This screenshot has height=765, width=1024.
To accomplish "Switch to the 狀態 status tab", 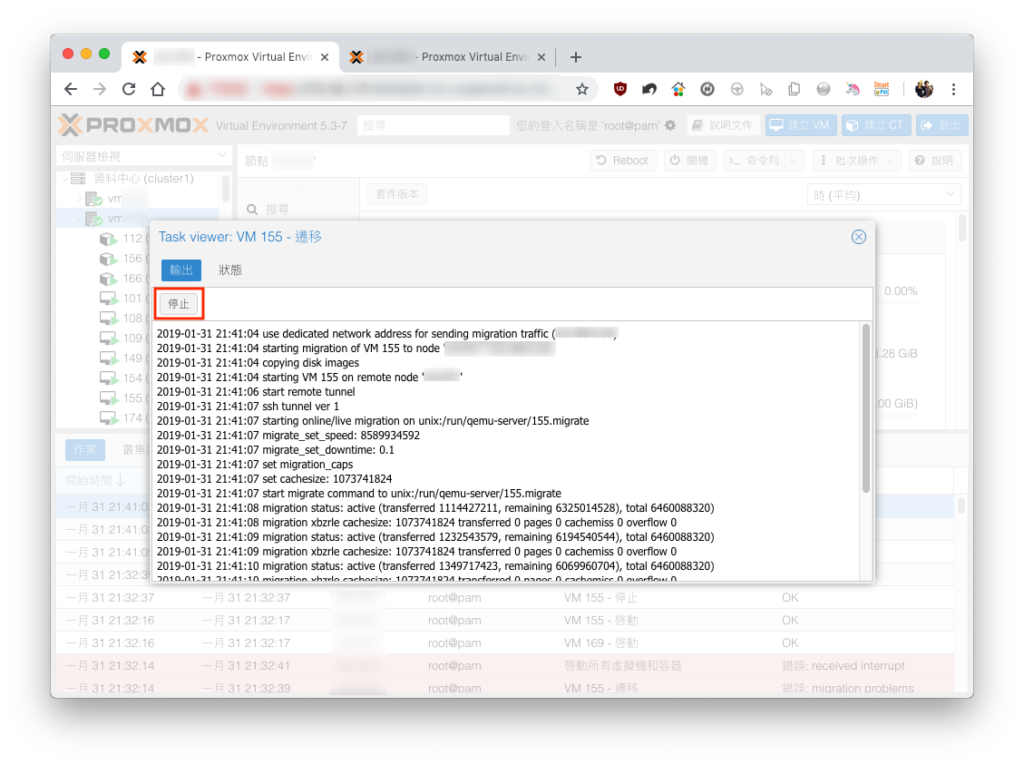I will [x=230, y=270].
